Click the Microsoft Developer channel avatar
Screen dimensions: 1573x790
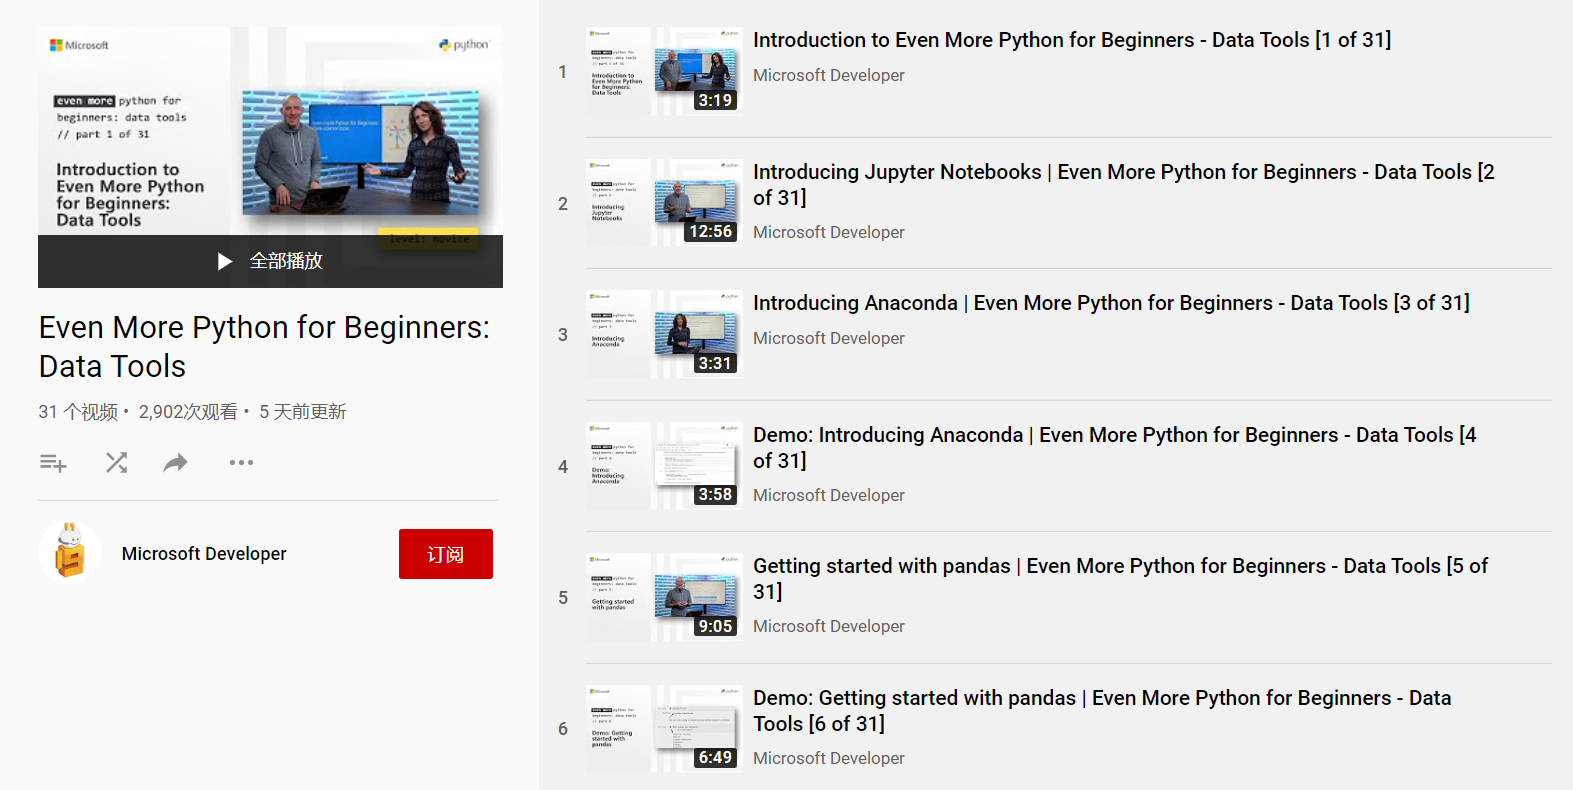click(x=70, y=553)
